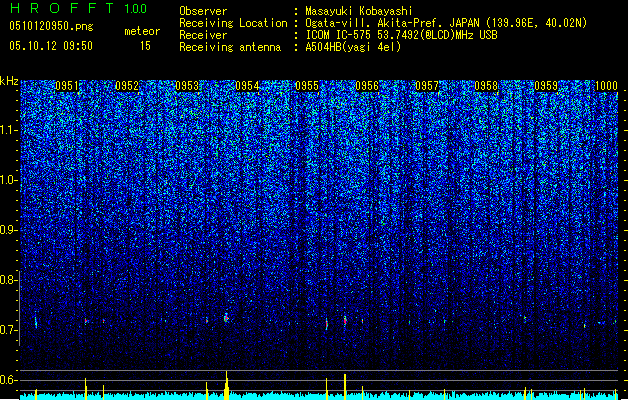The image size is (629, 400).
Task: Click the meteor count label
Action: (142, 31)
